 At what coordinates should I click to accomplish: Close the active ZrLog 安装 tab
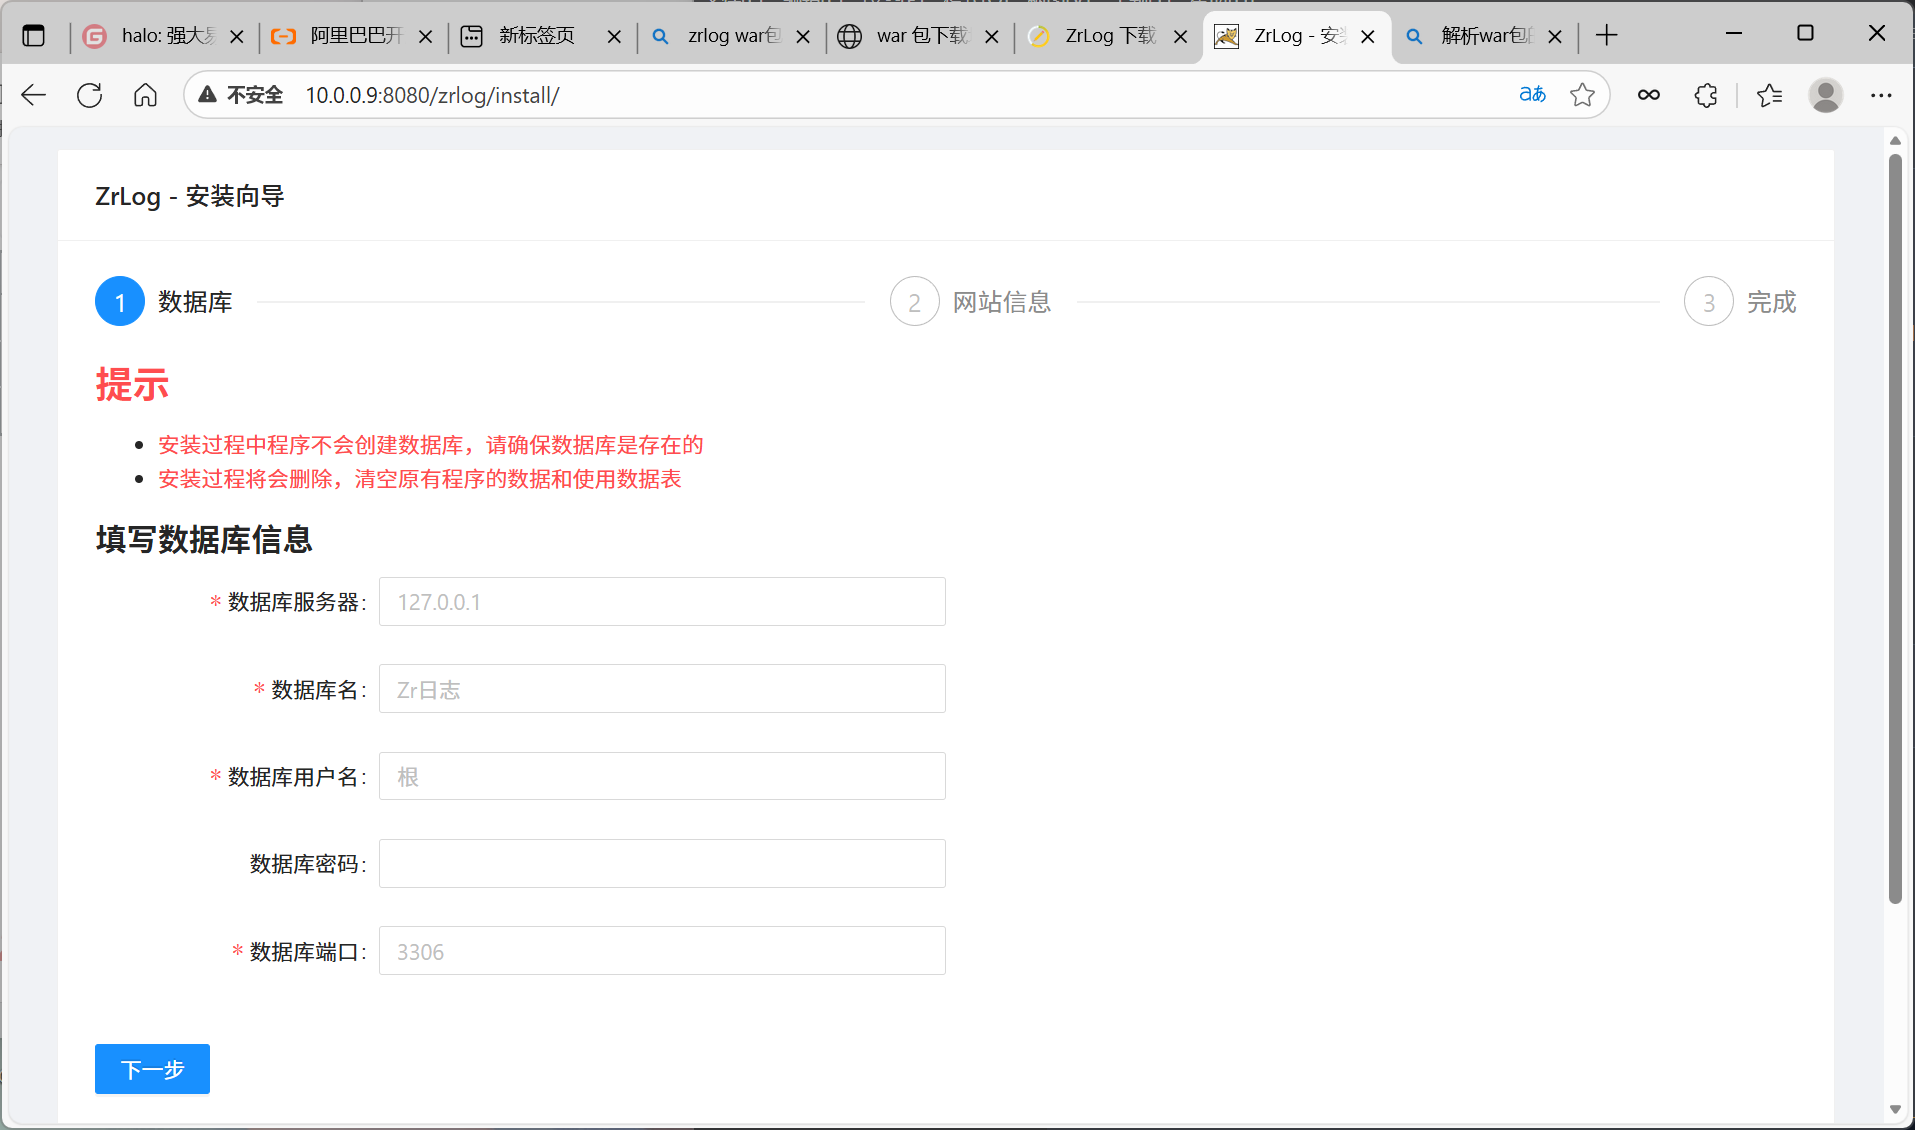click(1368, 37)
